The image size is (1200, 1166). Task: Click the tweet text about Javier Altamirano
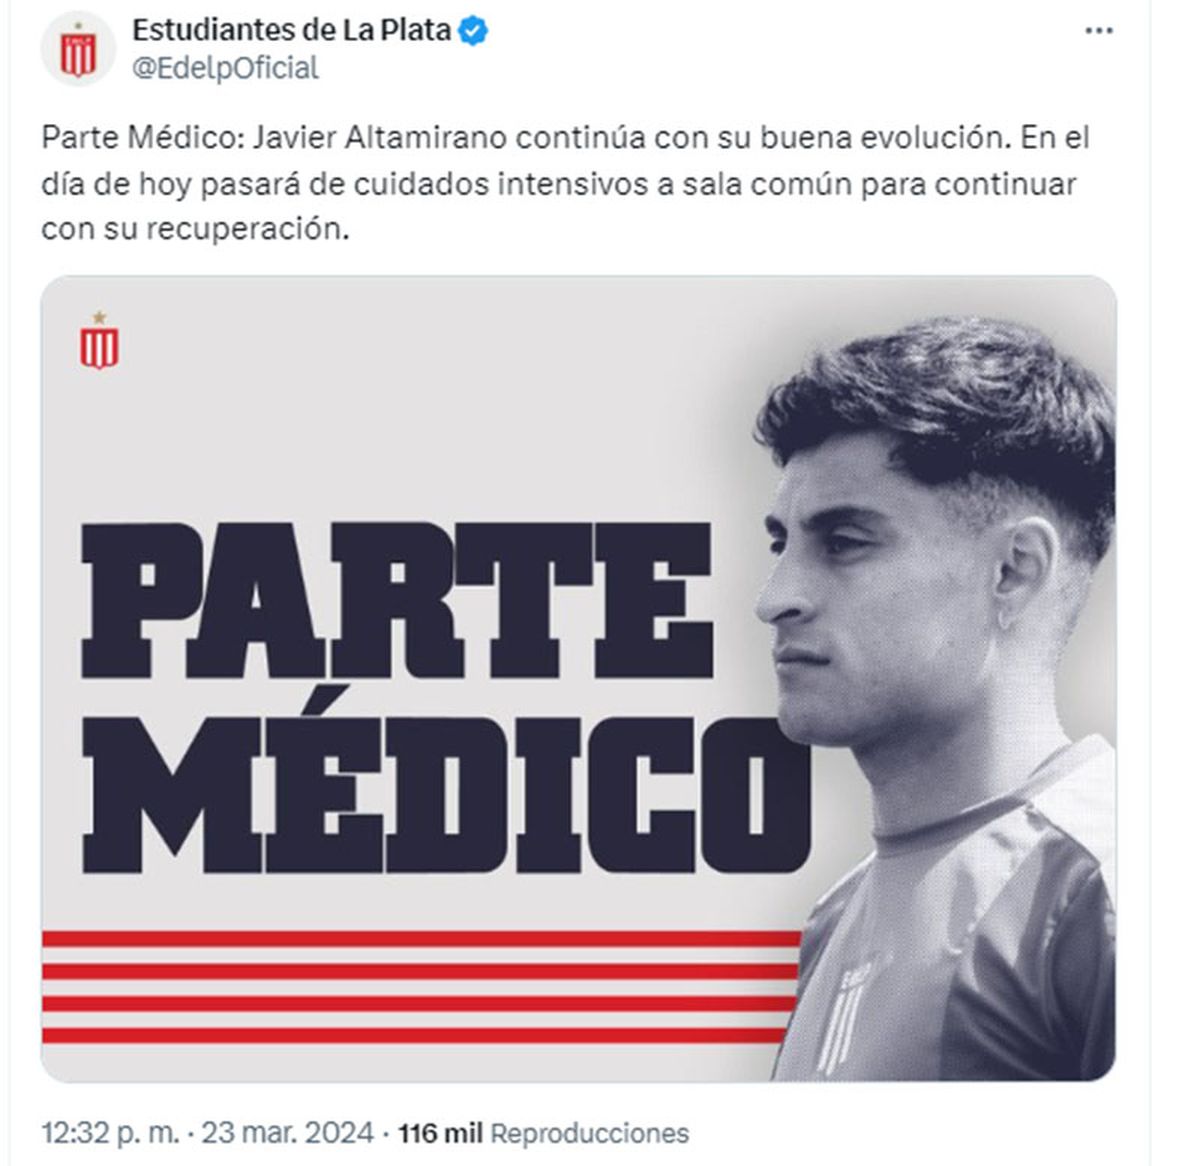click(x=565, y=183)
